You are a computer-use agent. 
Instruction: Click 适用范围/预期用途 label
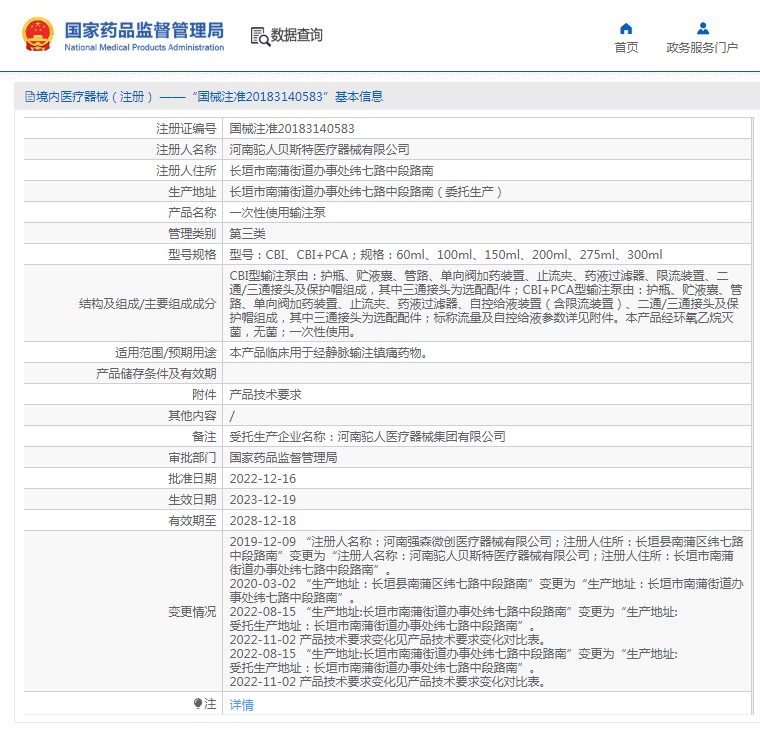tap(165, 353)
